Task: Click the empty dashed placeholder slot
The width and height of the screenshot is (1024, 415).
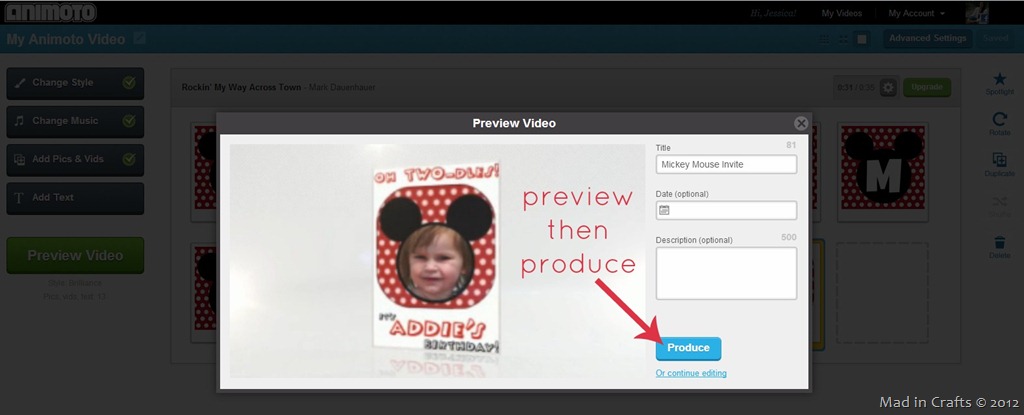Action: (x=882, y=292)
